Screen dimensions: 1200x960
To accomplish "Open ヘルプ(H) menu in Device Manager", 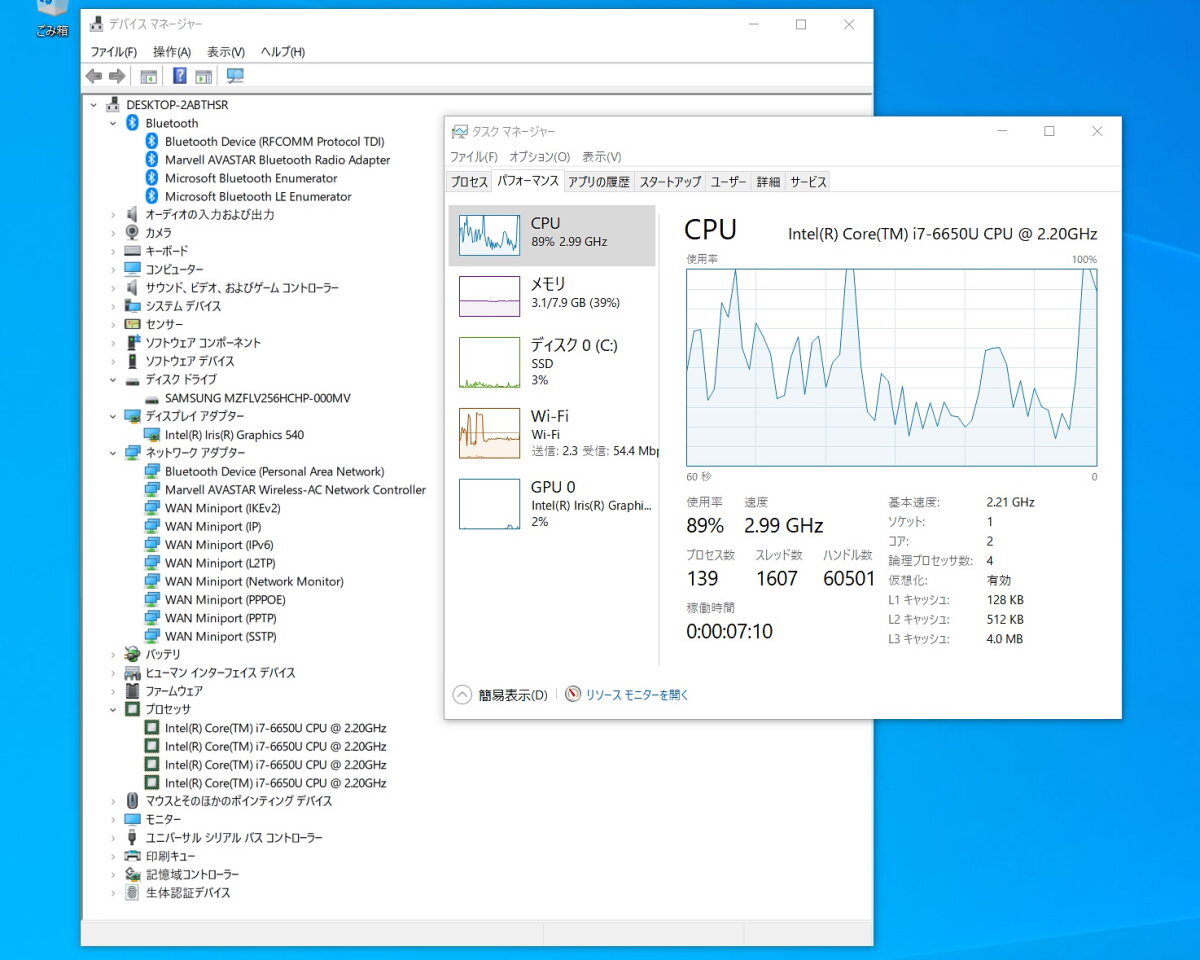I will (x=282, y=52).
